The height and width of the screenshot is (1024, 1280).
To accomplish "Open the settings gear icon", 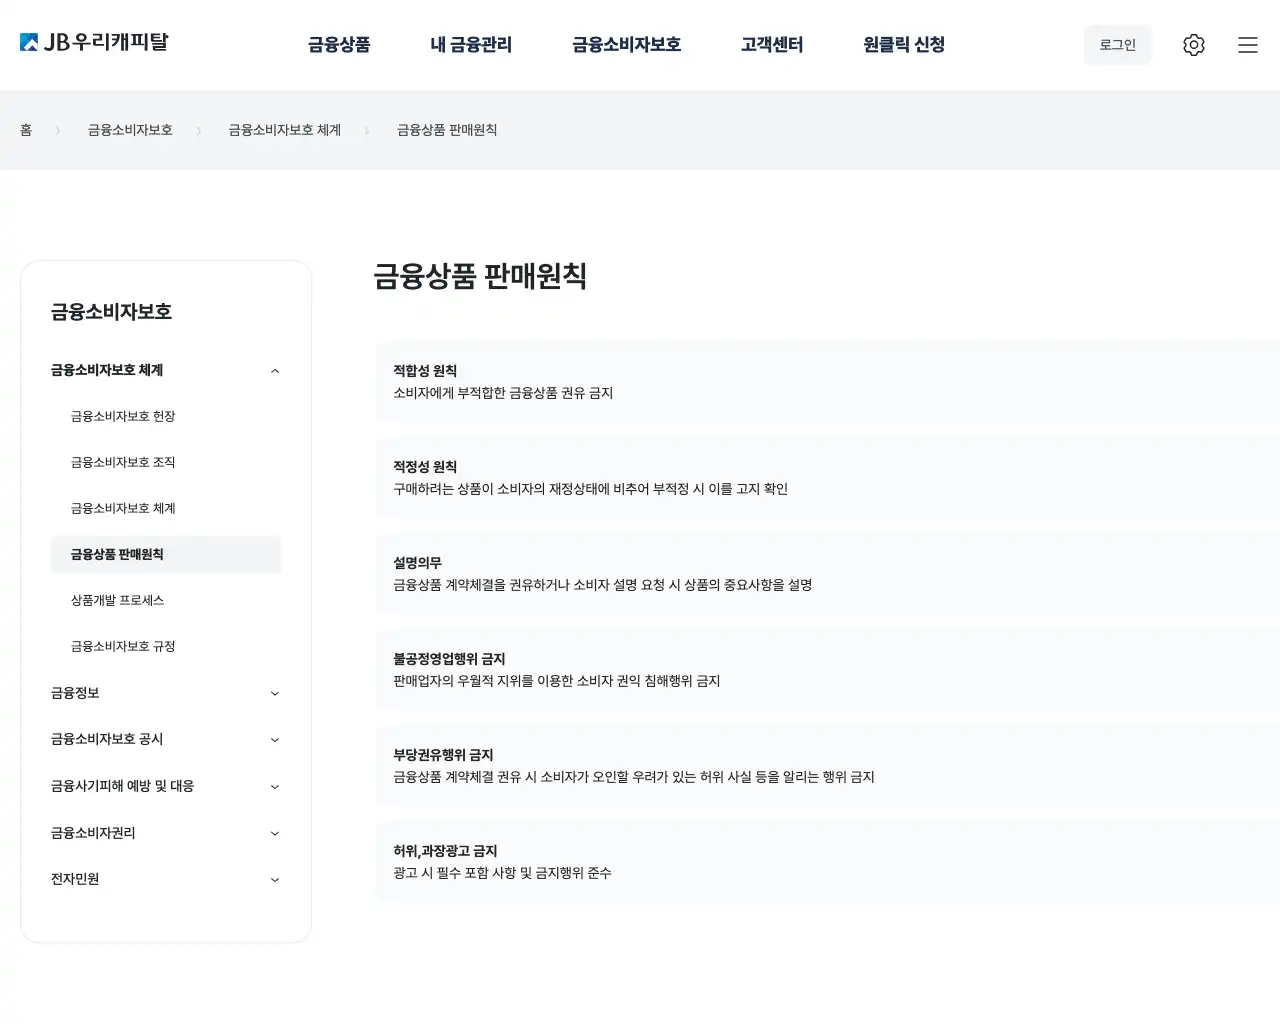I will [1193, 45].
